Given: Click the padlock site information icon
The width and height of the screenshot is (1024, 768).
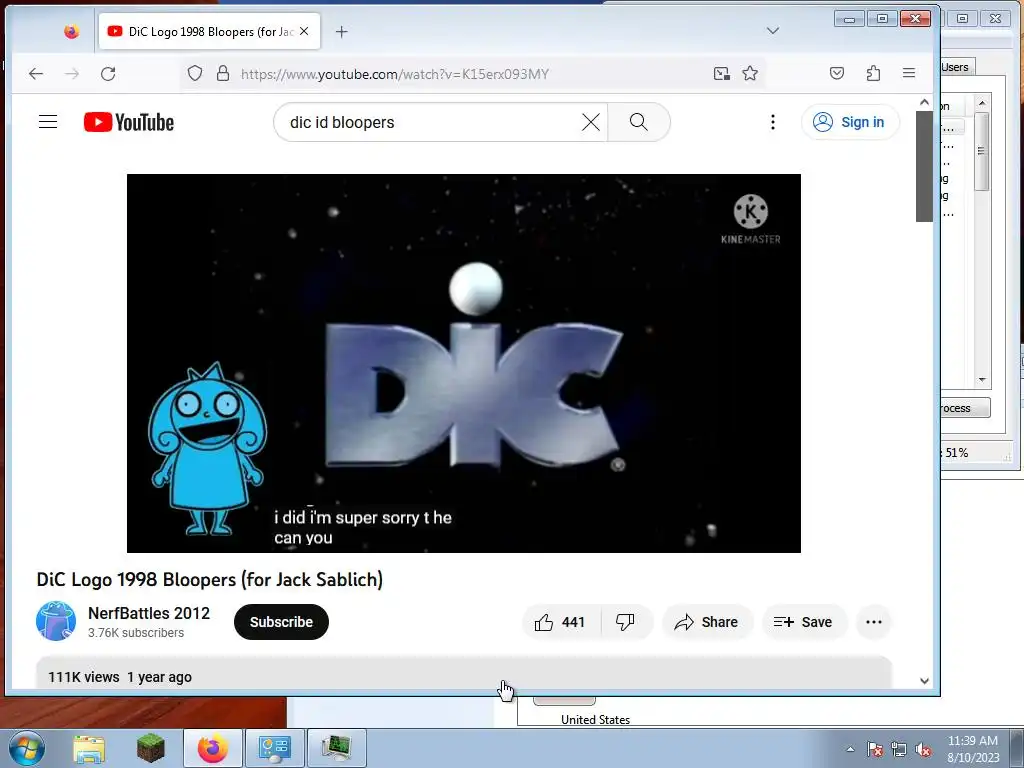Looking at the screenshot, I should pos(223,73).
